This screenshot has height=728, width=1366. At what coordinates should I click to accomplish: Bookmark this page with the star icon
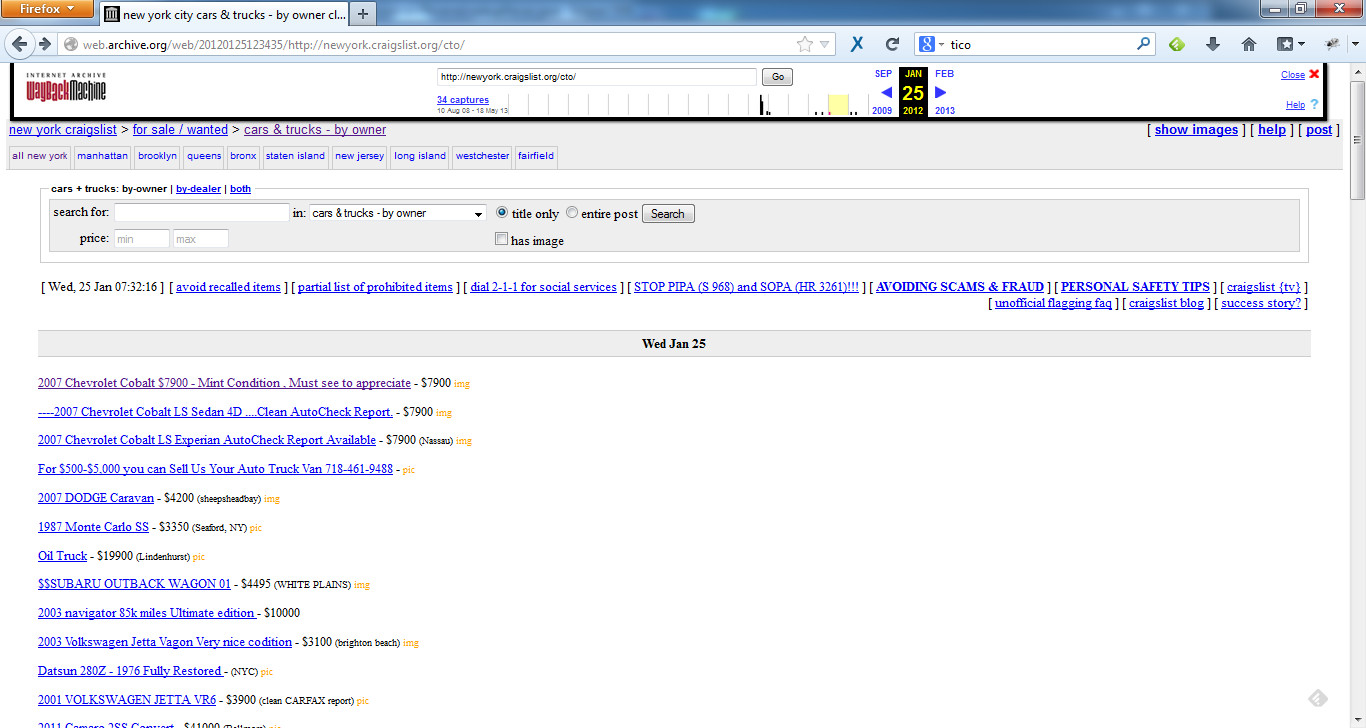(x=805, y=45)
